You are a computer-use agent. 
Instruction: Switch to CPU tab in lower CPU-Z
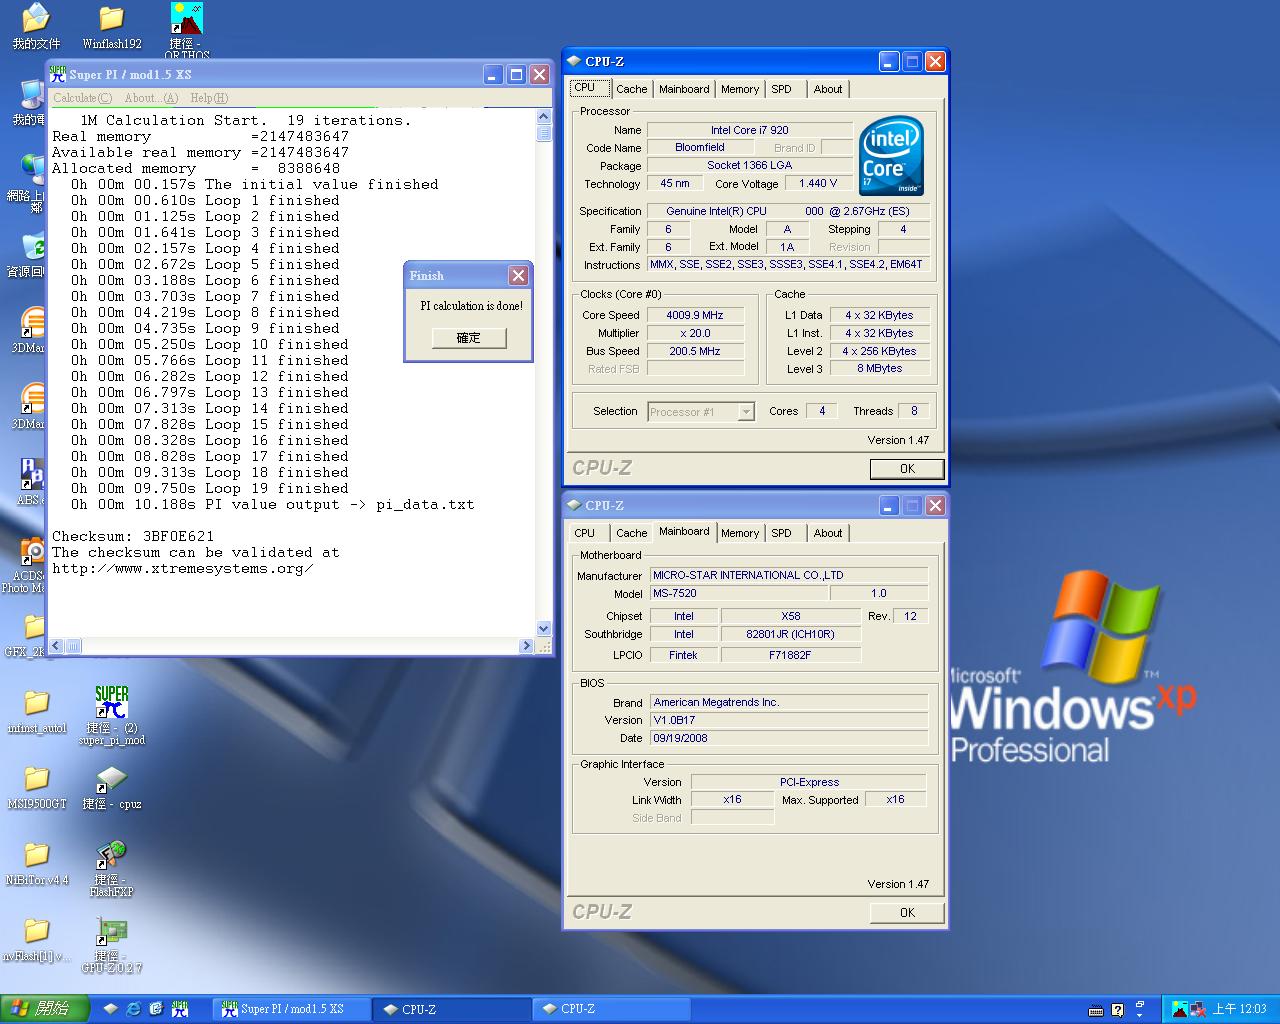(585, 533)
